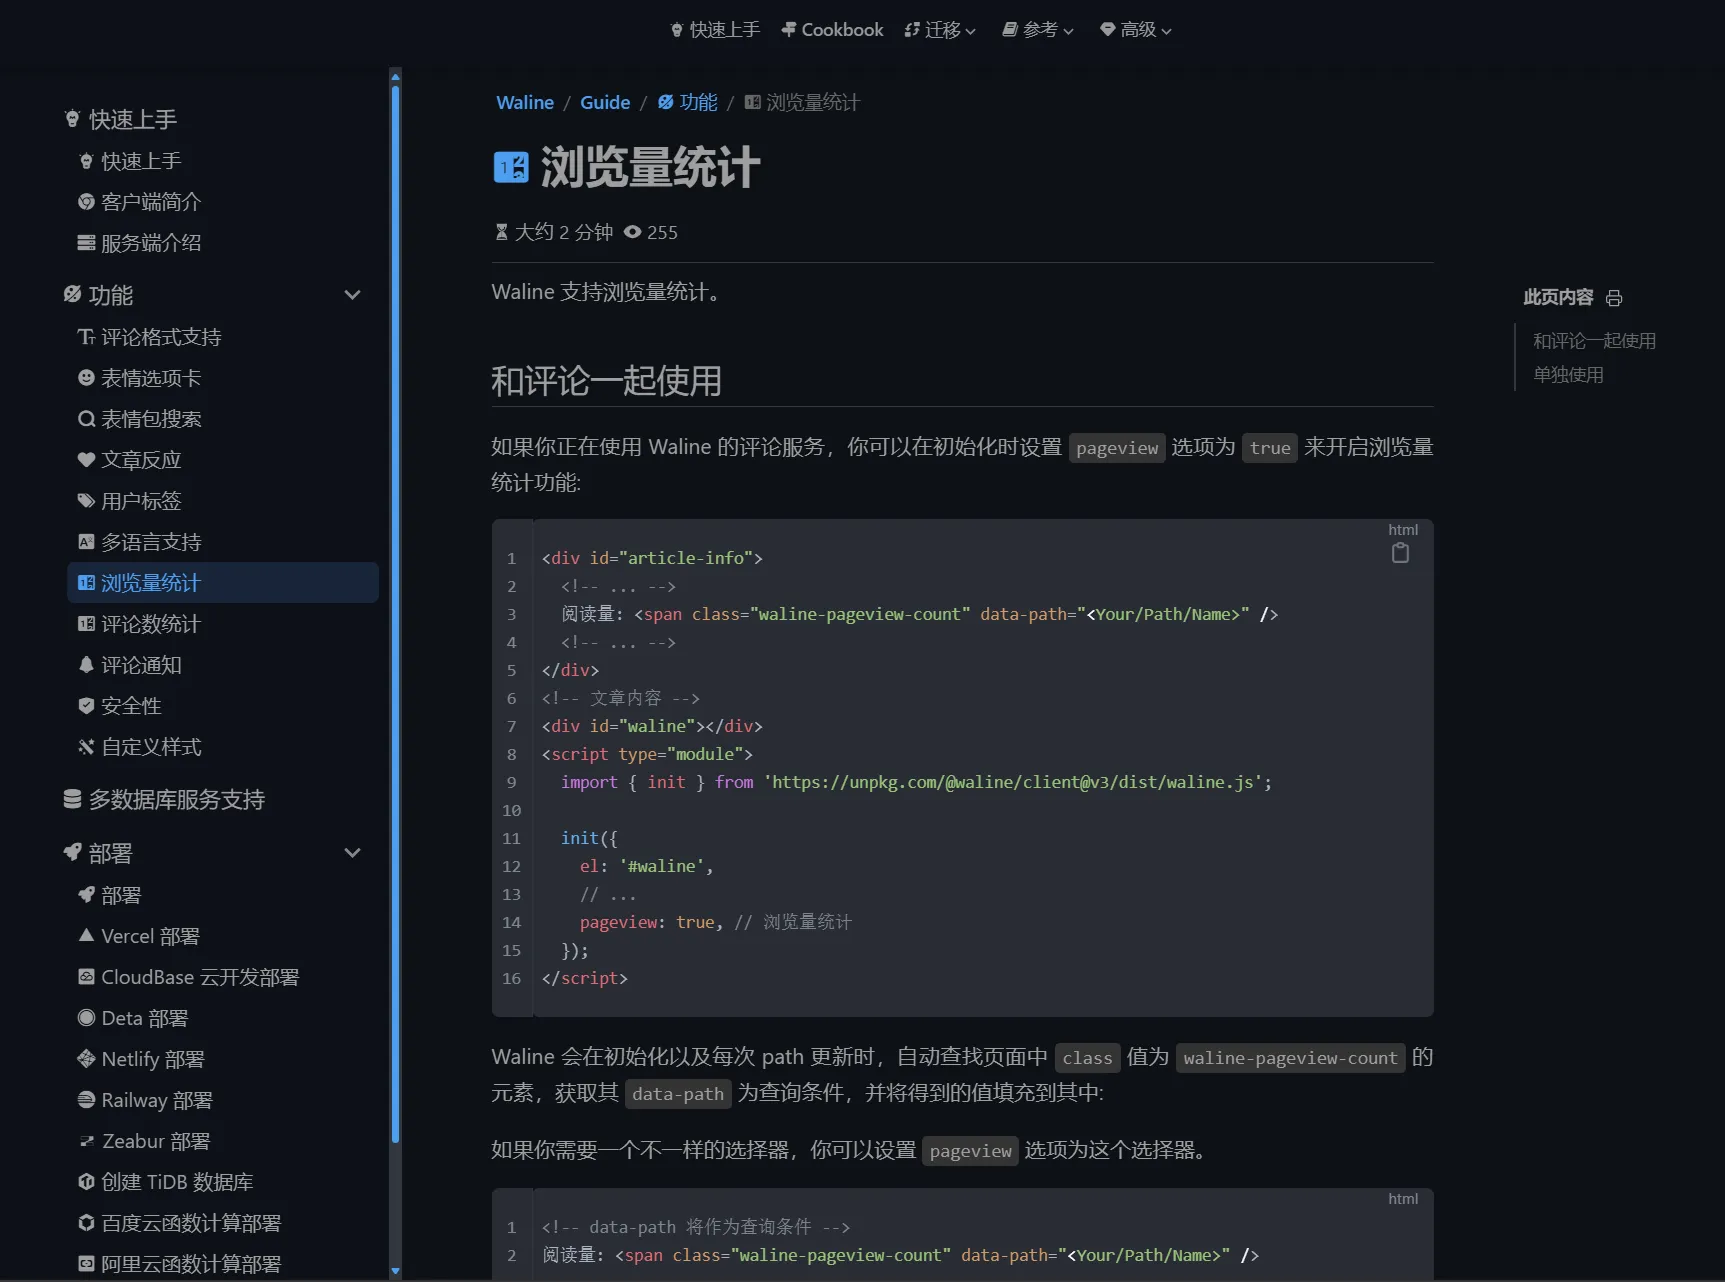Image resolution: width=1725 pixels, height=1282 pixels.
Task: Open the 参考 dropdown menu
Action: point(1038,30)
